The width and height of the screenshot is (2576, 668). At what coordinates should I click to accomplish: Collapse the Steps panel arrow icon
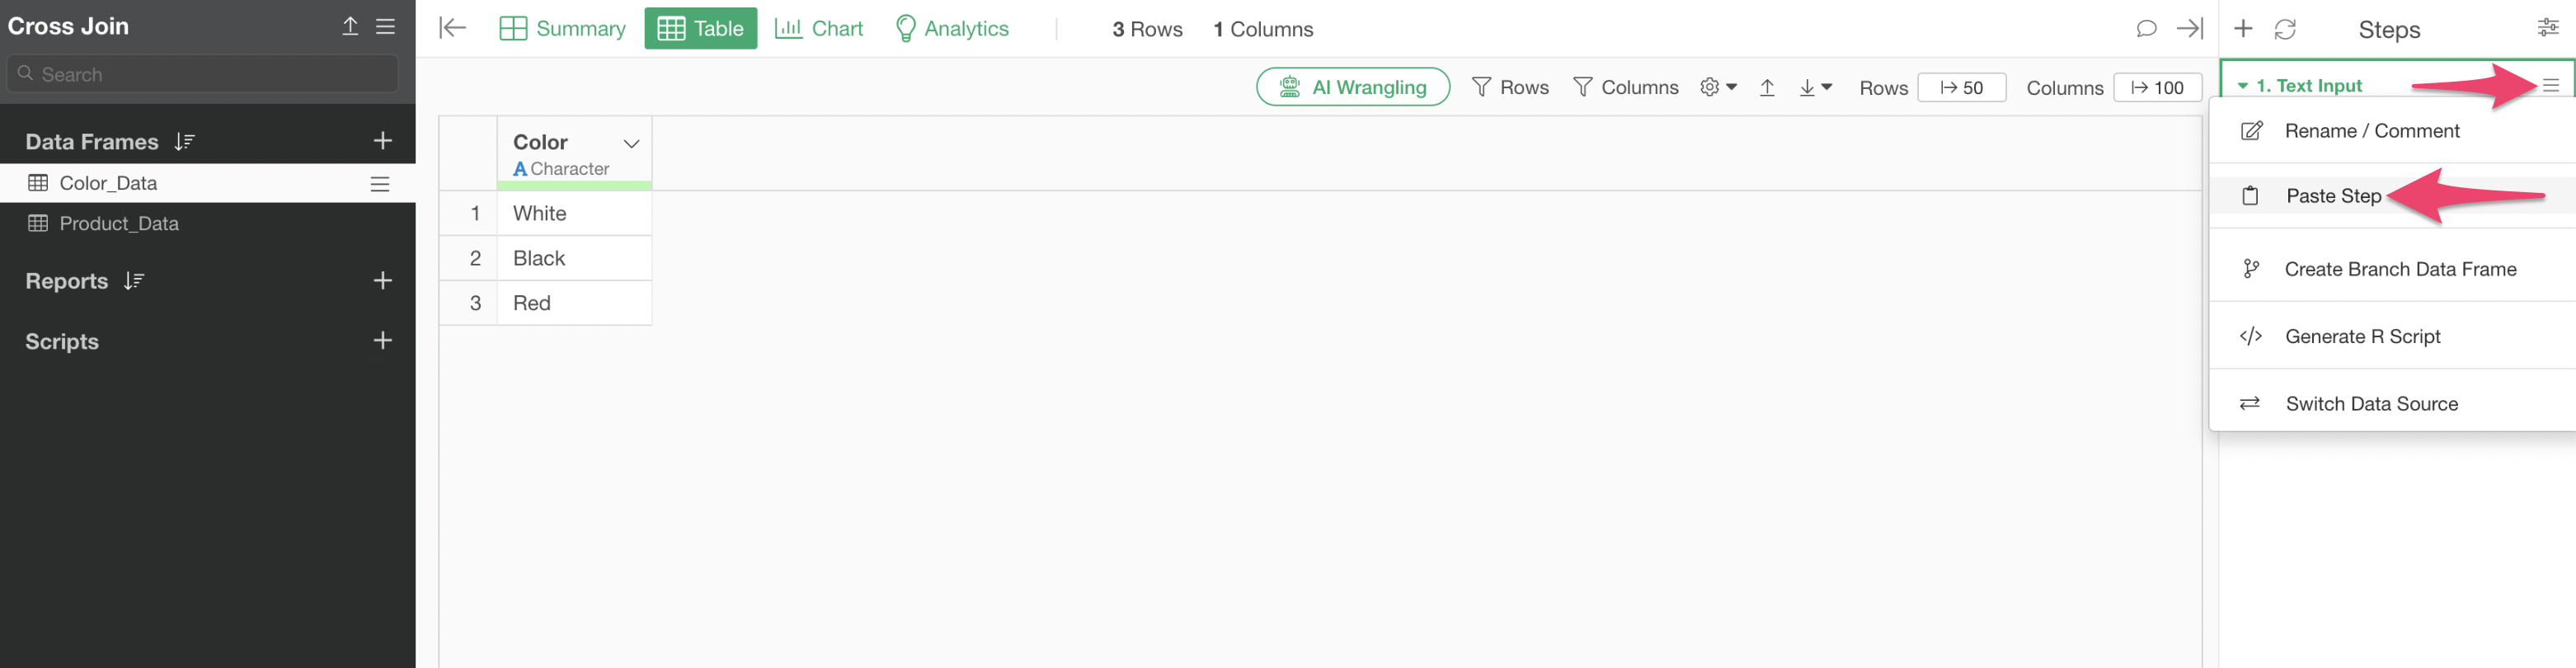2190,29
